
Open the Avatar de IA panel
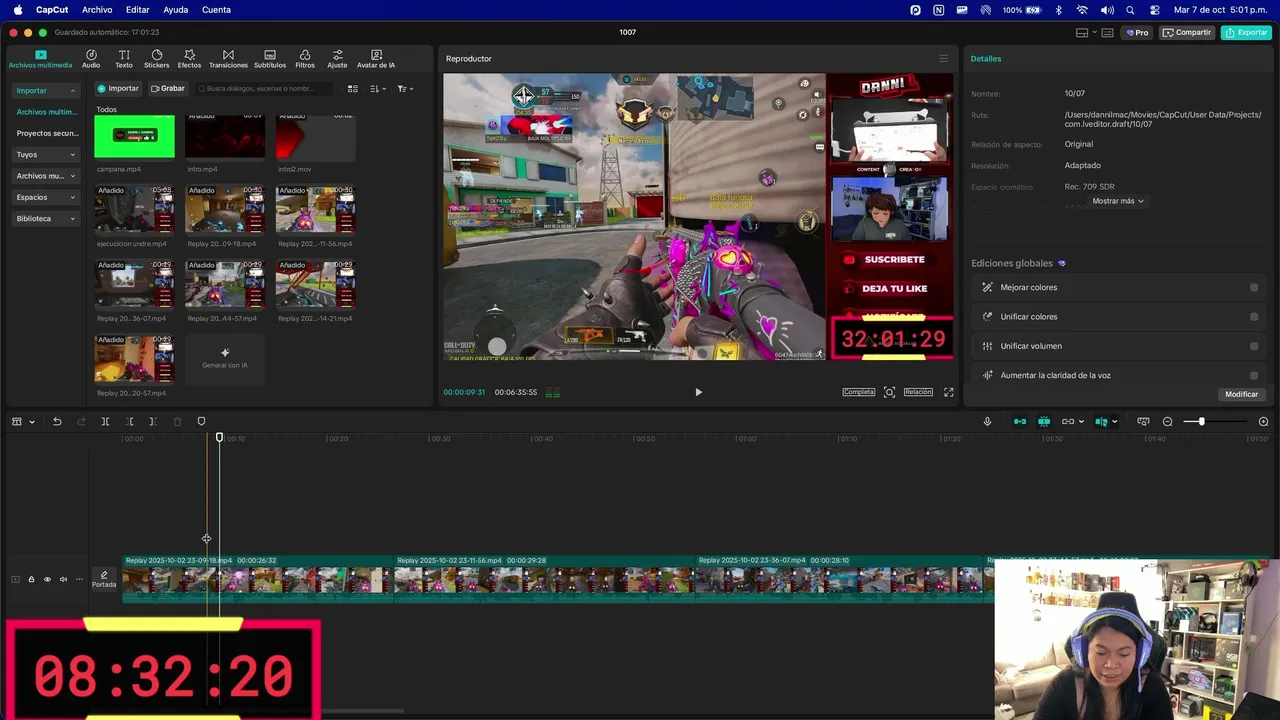click(376, 59)
